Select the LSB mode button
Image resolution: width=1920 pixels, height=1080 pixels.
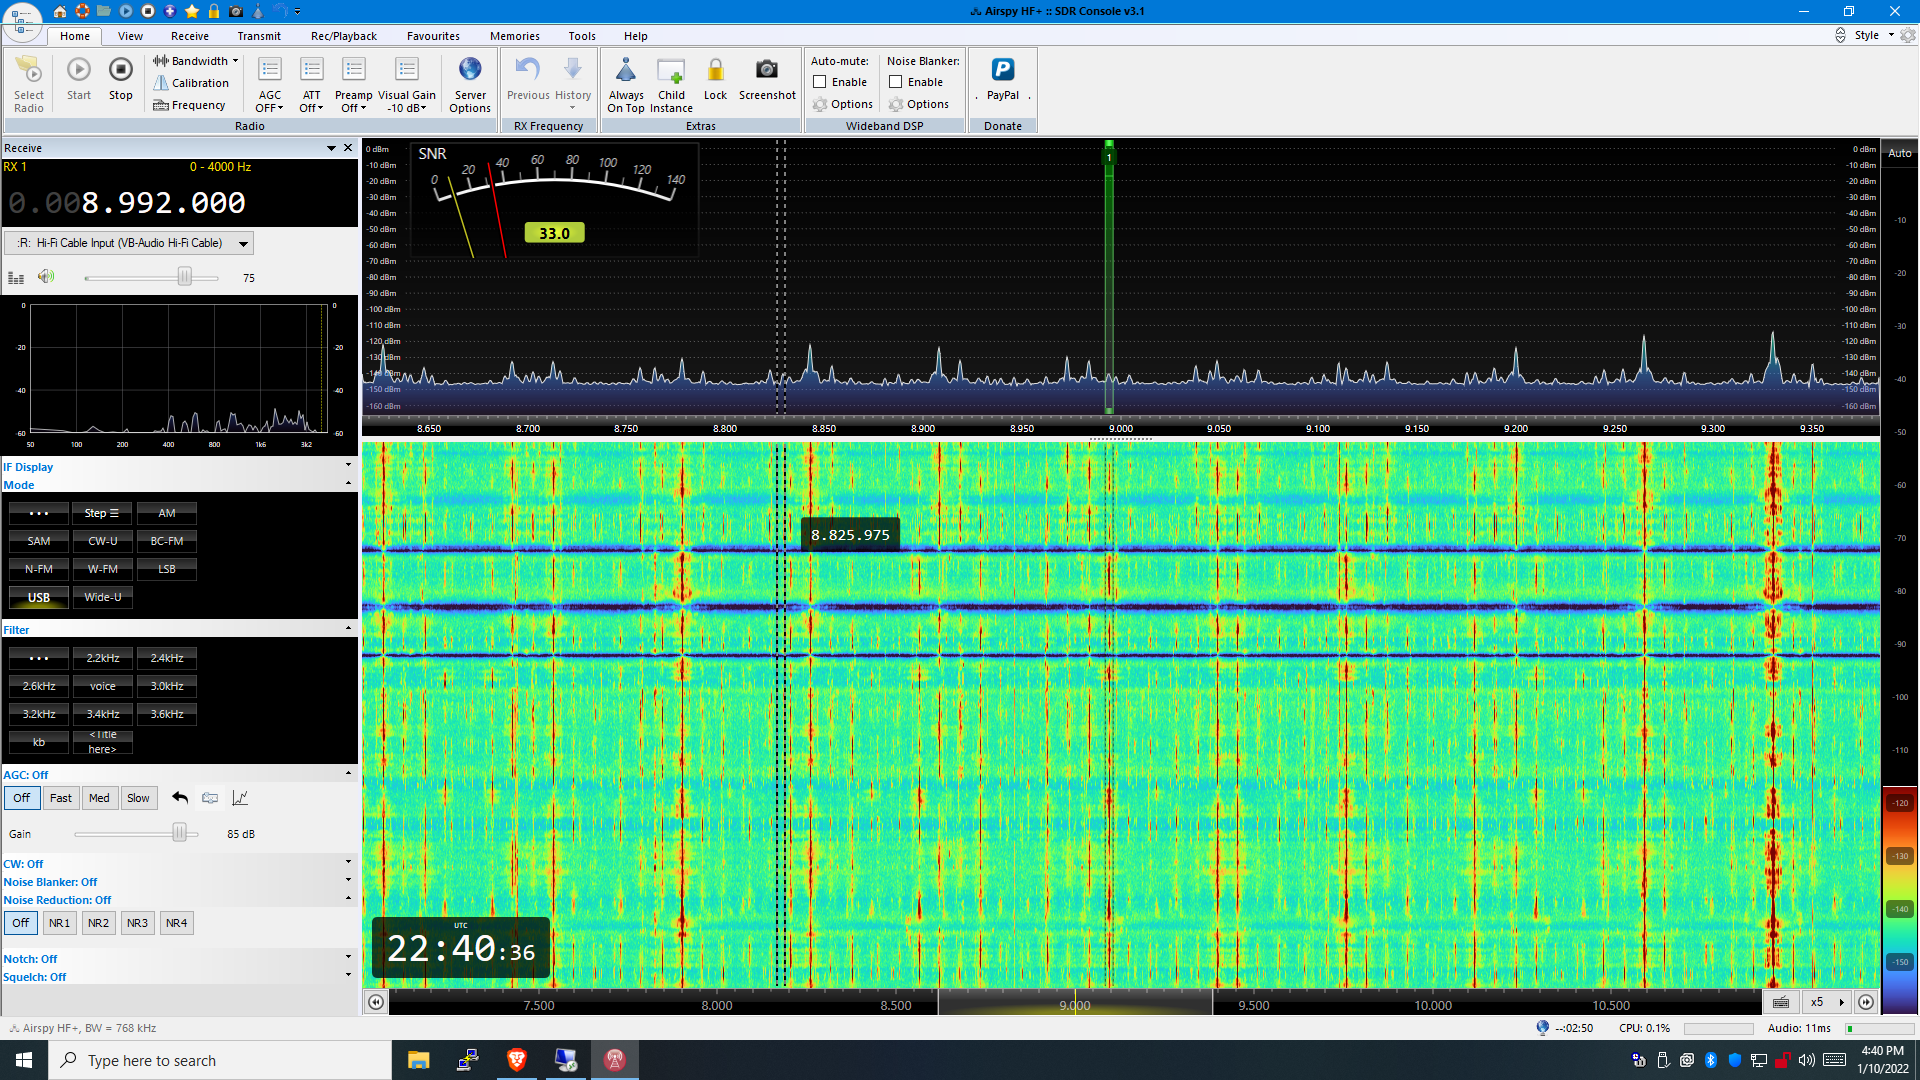coord(167,569)
